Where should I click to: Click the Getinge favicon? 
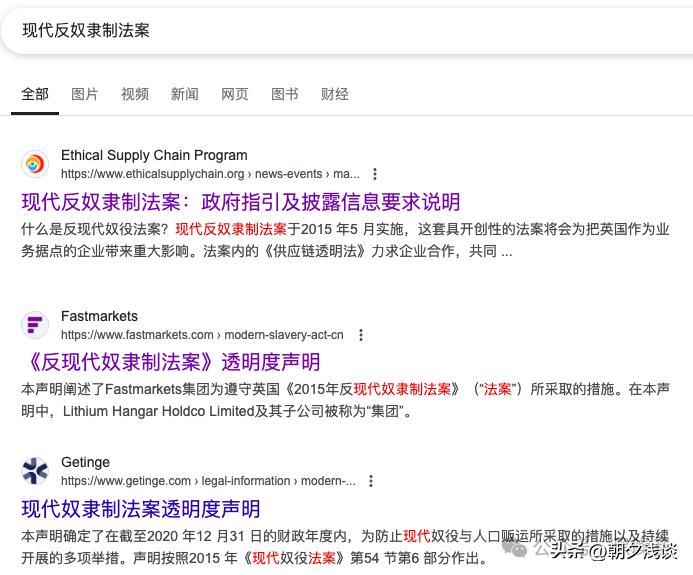pyautogui.click(x=35, y=471)
